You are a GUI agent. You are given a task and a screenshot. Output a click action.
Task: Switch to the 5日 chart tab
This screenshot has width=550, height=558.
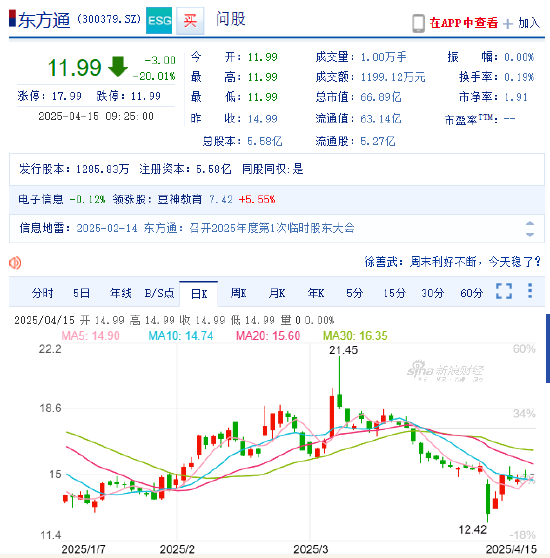tap(81, 293)
